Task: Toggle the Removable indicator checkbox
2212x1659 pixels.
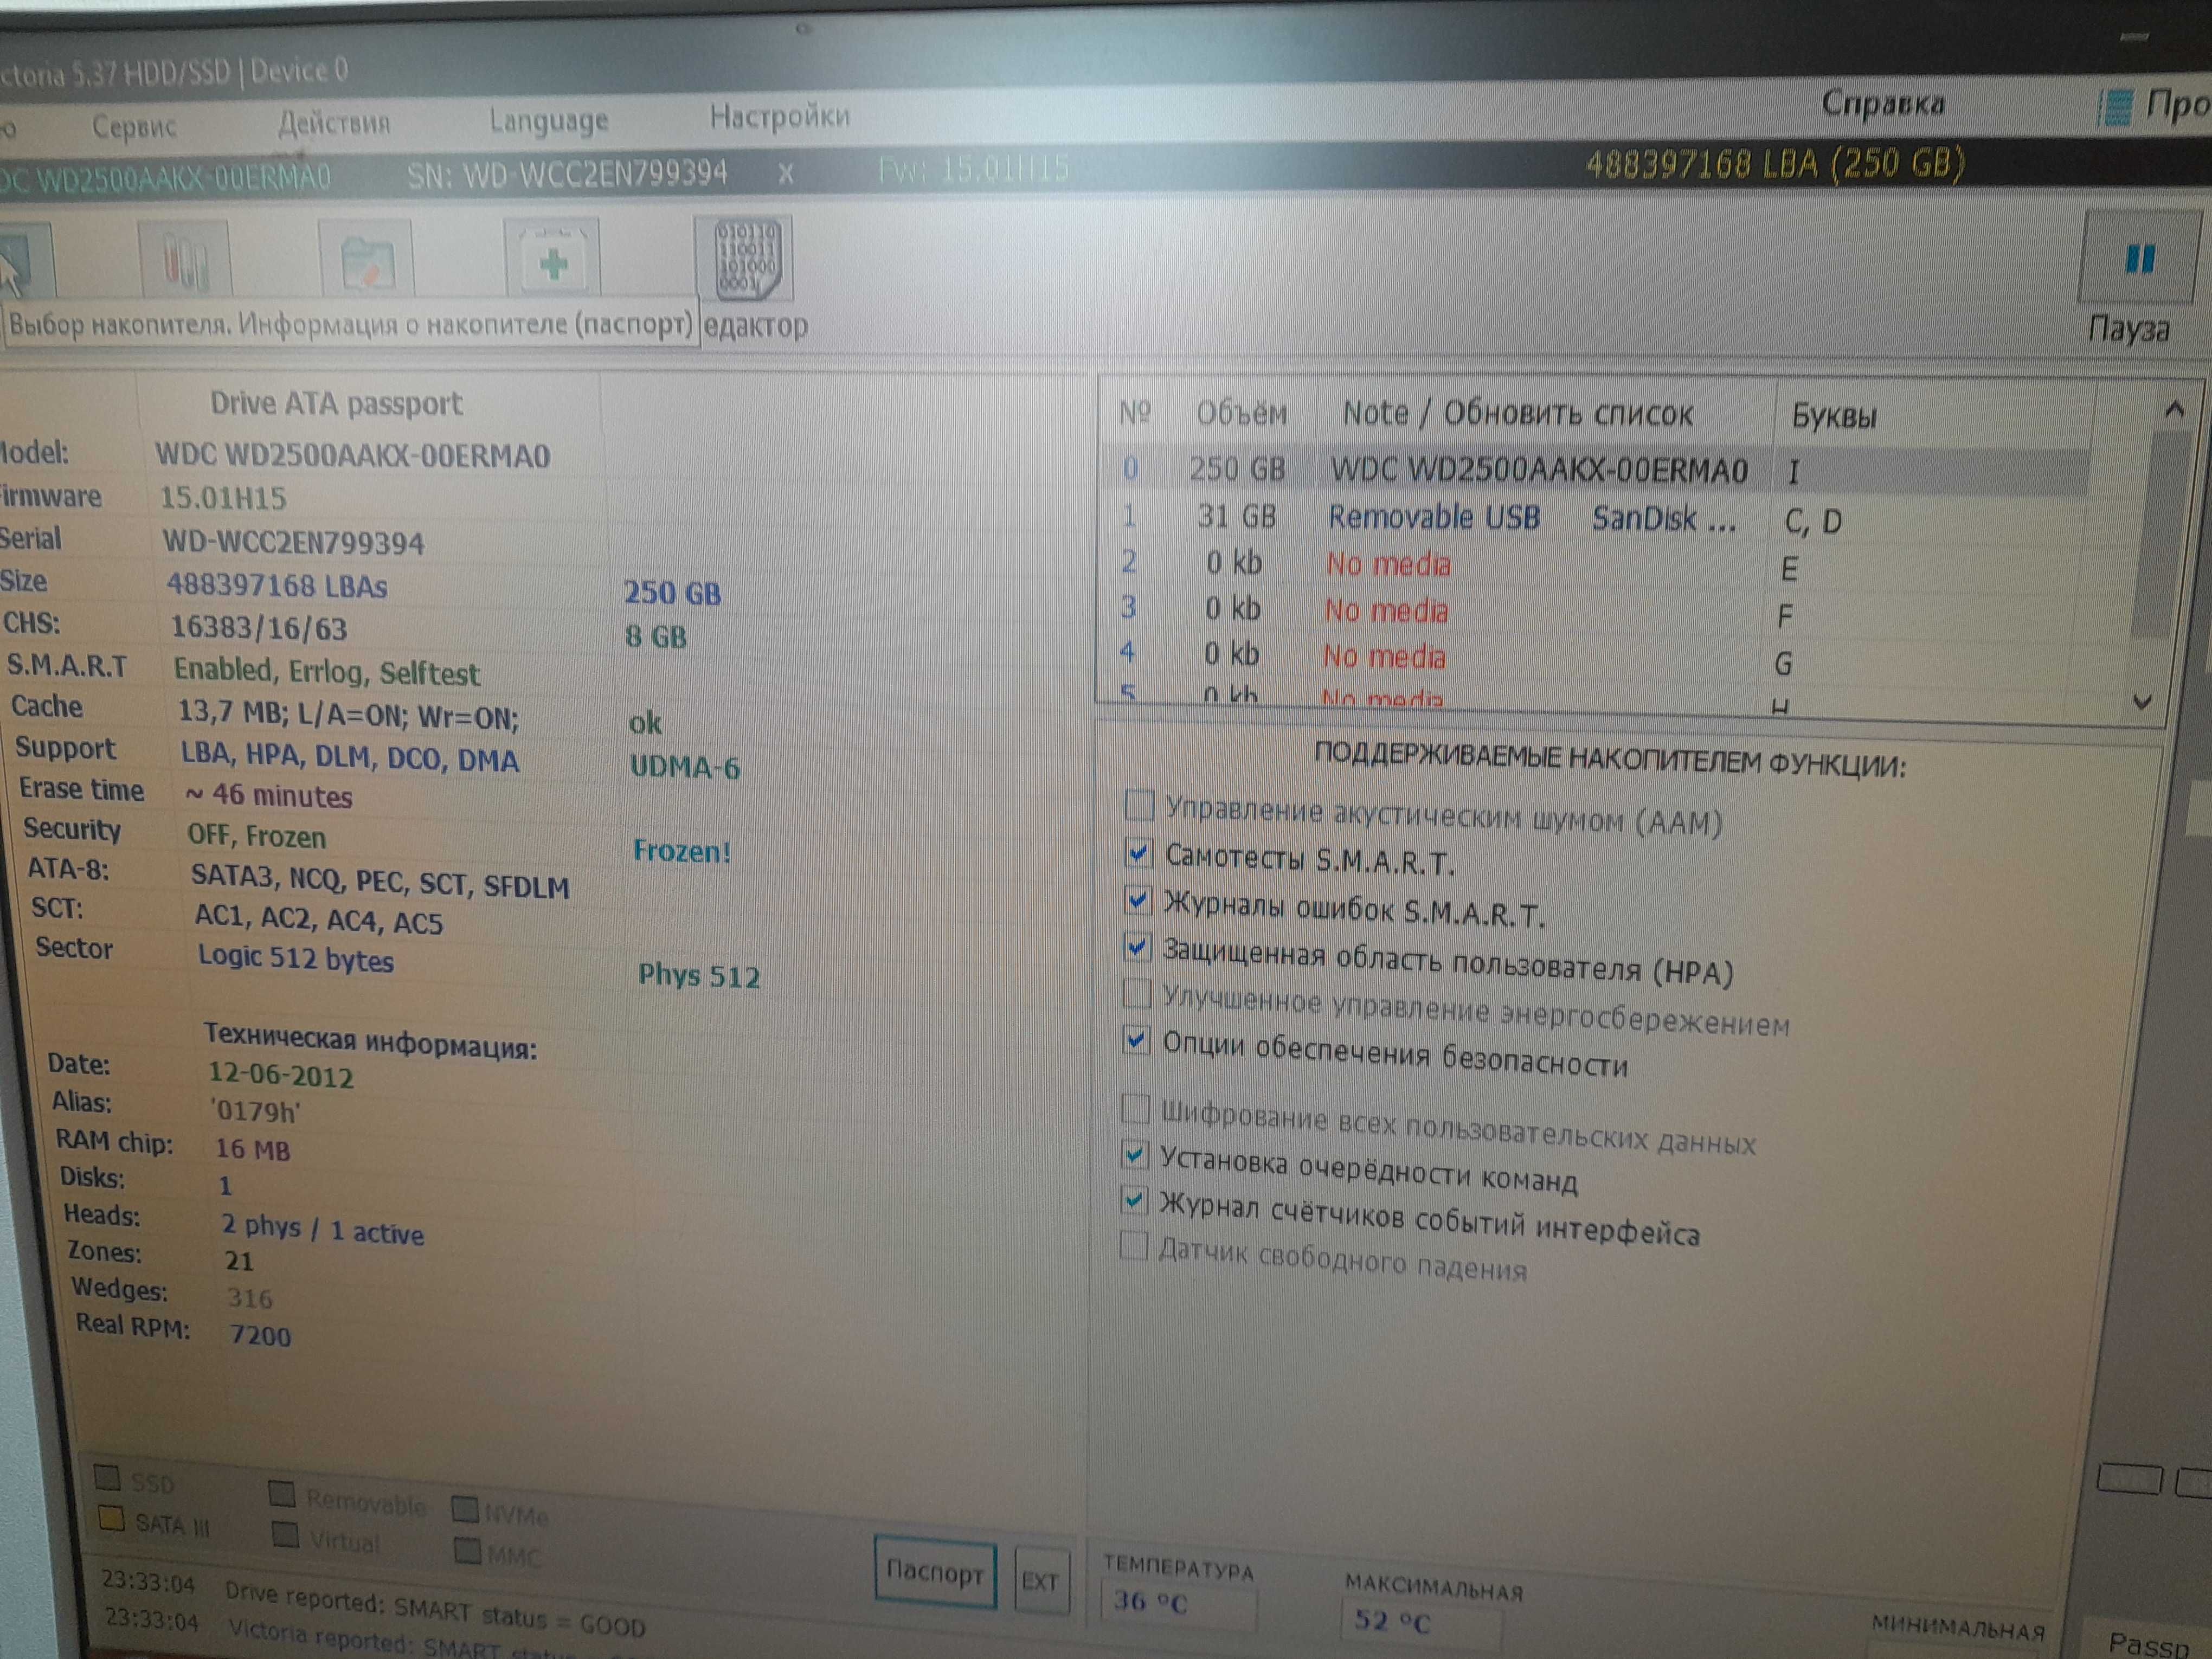Action: (x=282, y=1493)
